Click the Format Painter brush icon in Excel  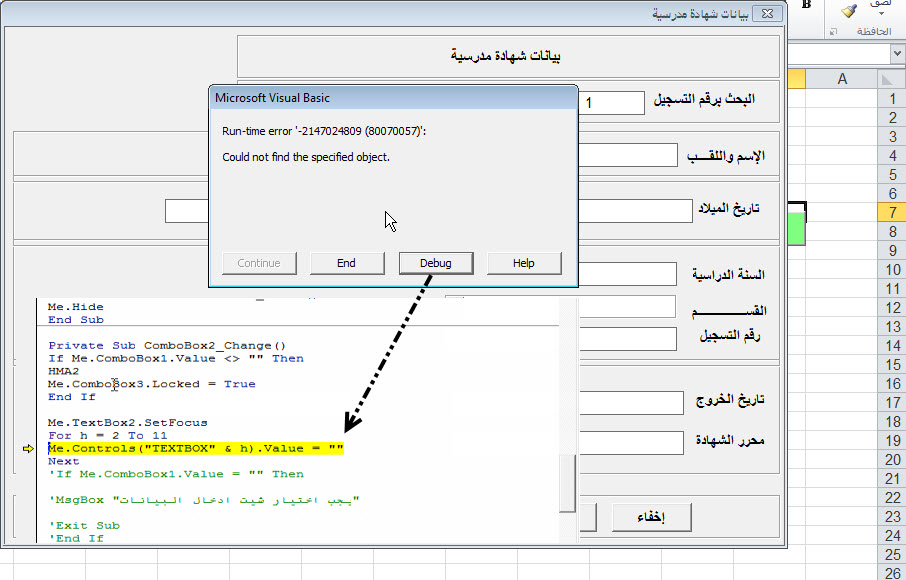coord(848,10)
